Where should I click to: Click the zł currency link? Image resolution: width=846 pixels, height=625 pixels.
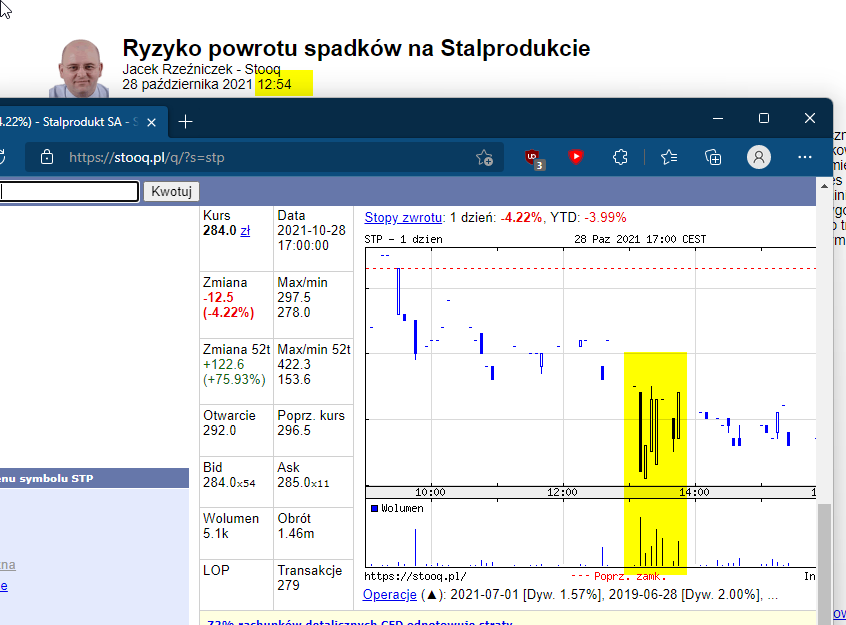click(x=245, y=230)
